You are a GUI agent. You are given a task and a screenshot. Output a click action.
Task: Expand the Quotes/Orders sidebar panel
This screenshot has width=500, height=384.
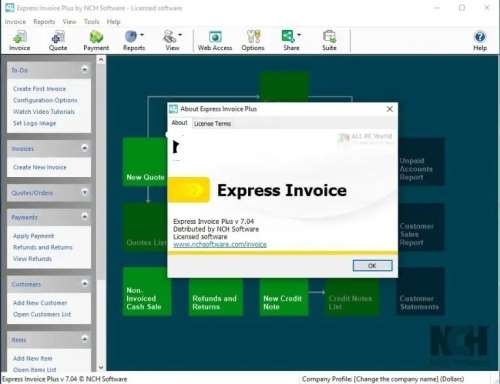[84, 192]
